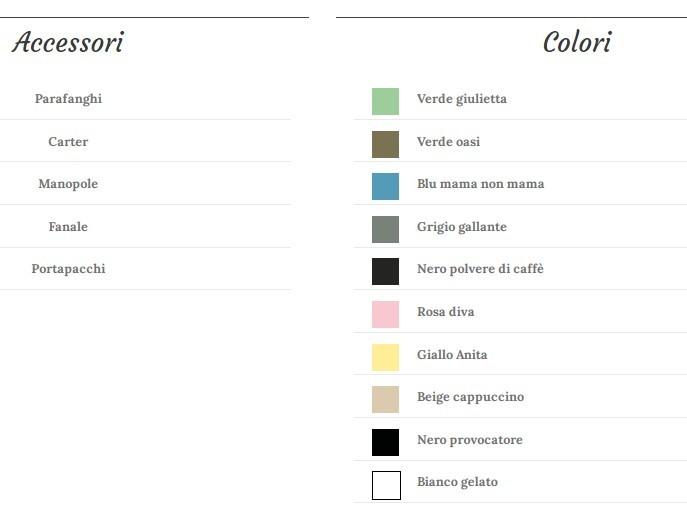Pick the Rosa diva pink swatch
The image size is (687, 518).
click(x=385, y=314)
